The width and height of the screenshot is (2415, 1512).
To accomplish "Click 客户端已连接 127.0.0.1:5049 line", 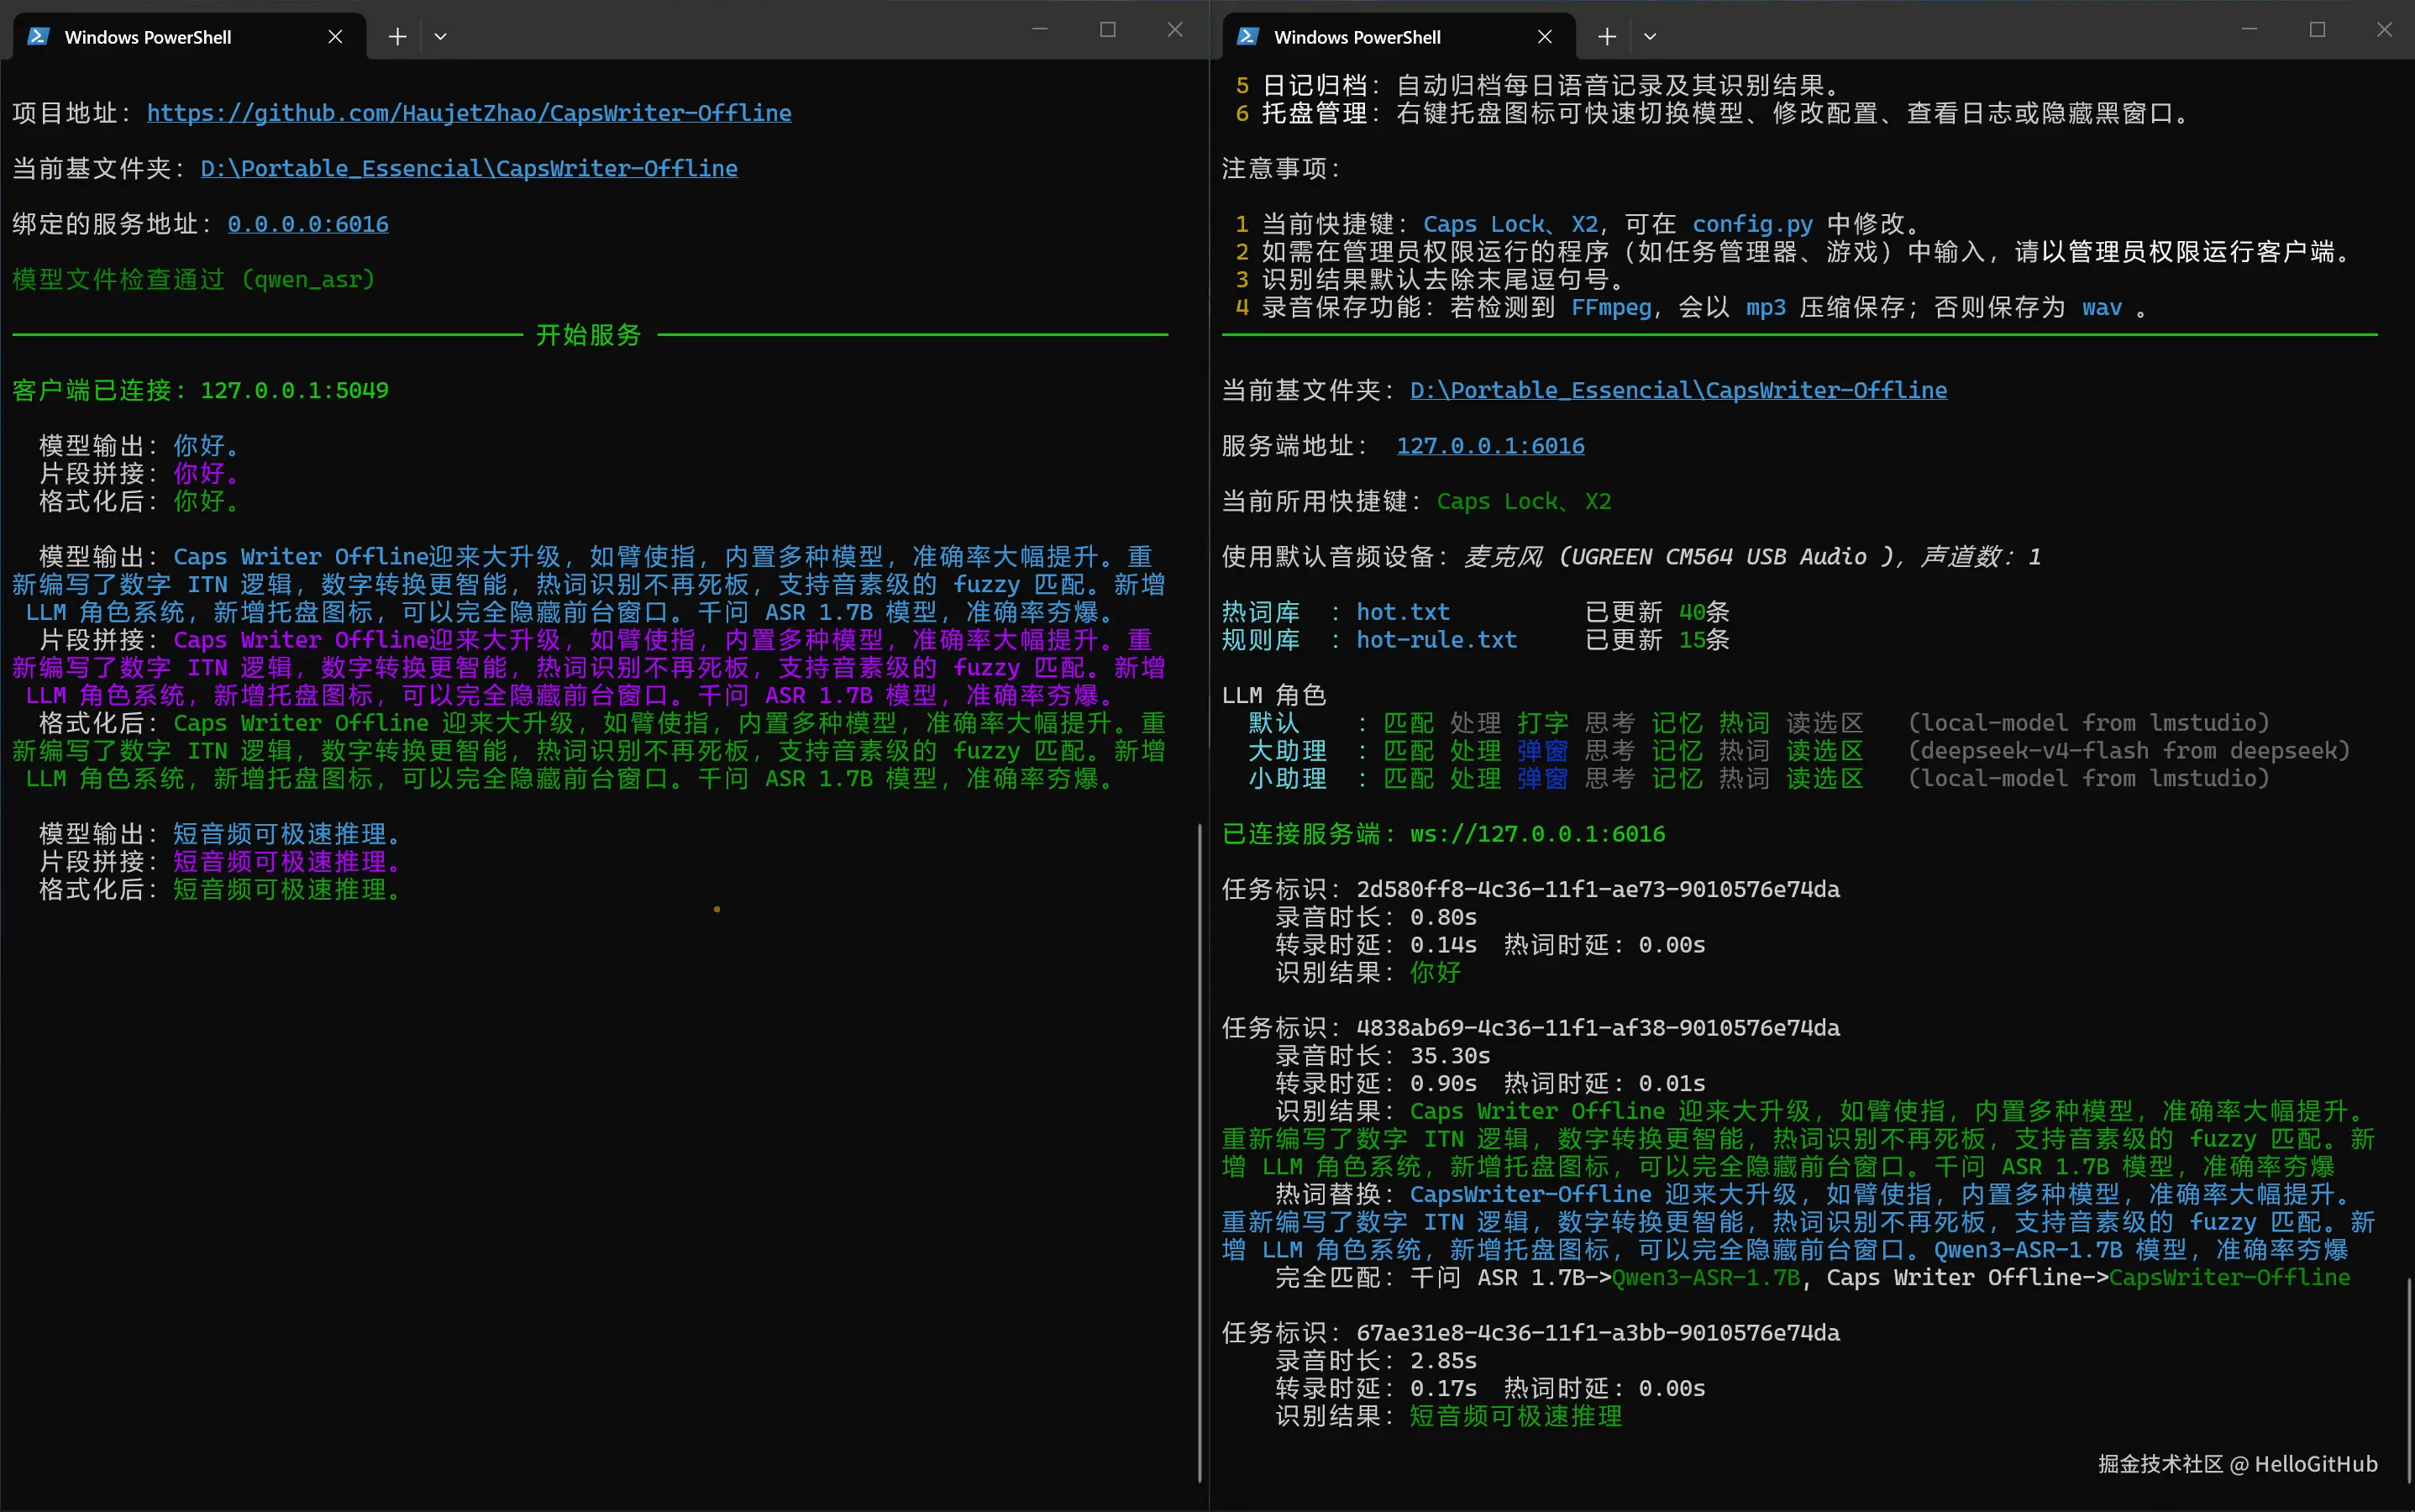I will [200, 390].
